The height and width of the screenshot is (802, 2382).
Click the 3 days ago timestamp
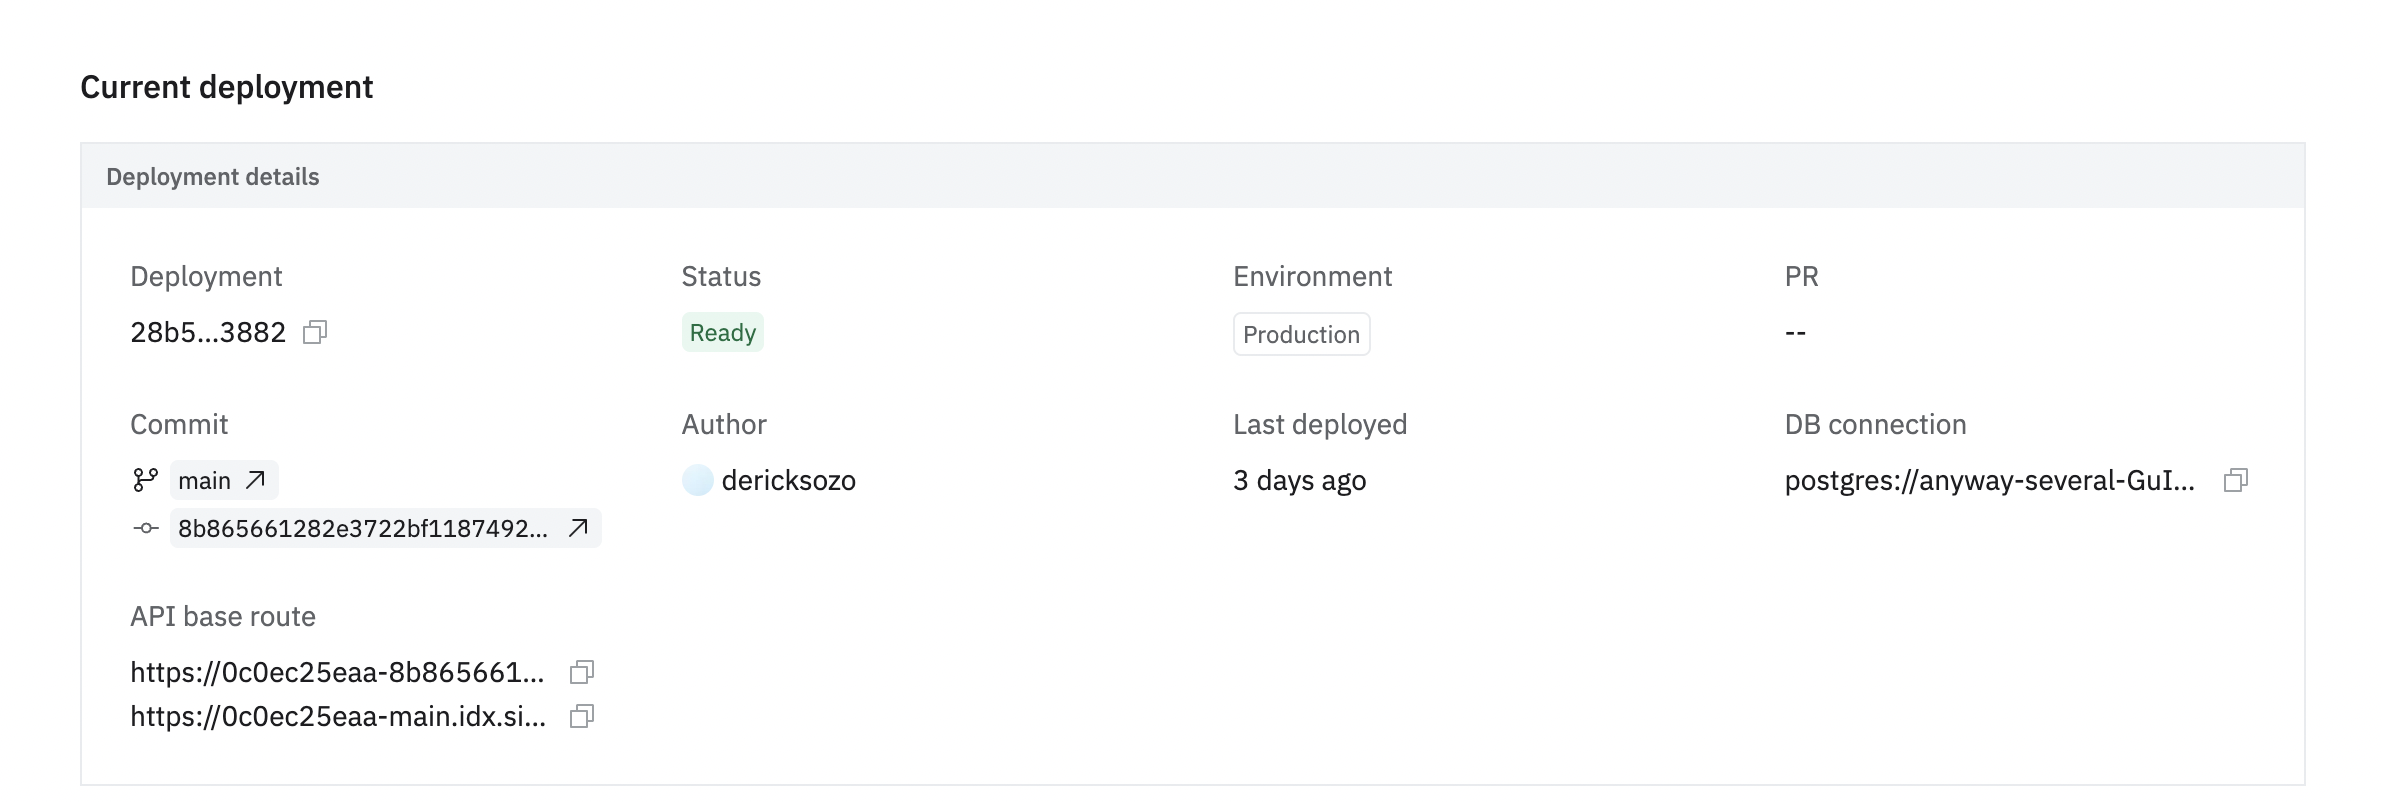click(x=1299, y=481)
